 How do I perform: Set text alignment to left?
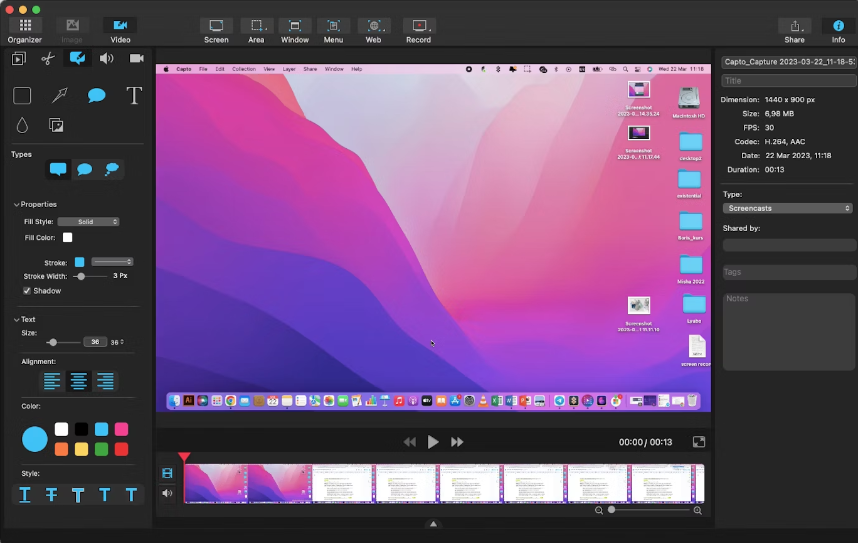coord(51,381)
